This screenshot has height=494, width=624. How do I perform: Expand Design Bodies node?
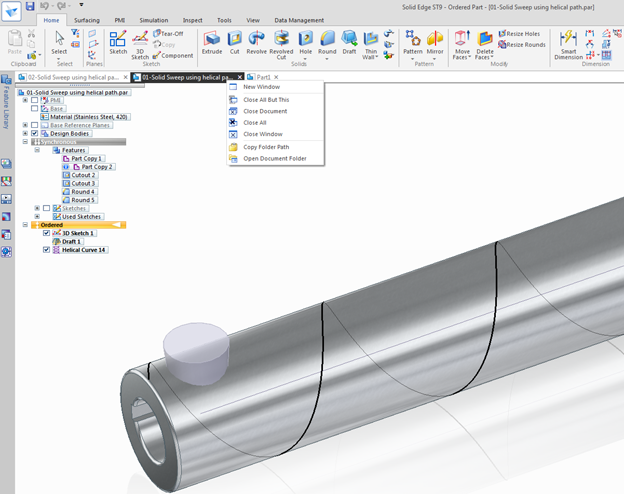pyautogui.click(x=25, y=133)
